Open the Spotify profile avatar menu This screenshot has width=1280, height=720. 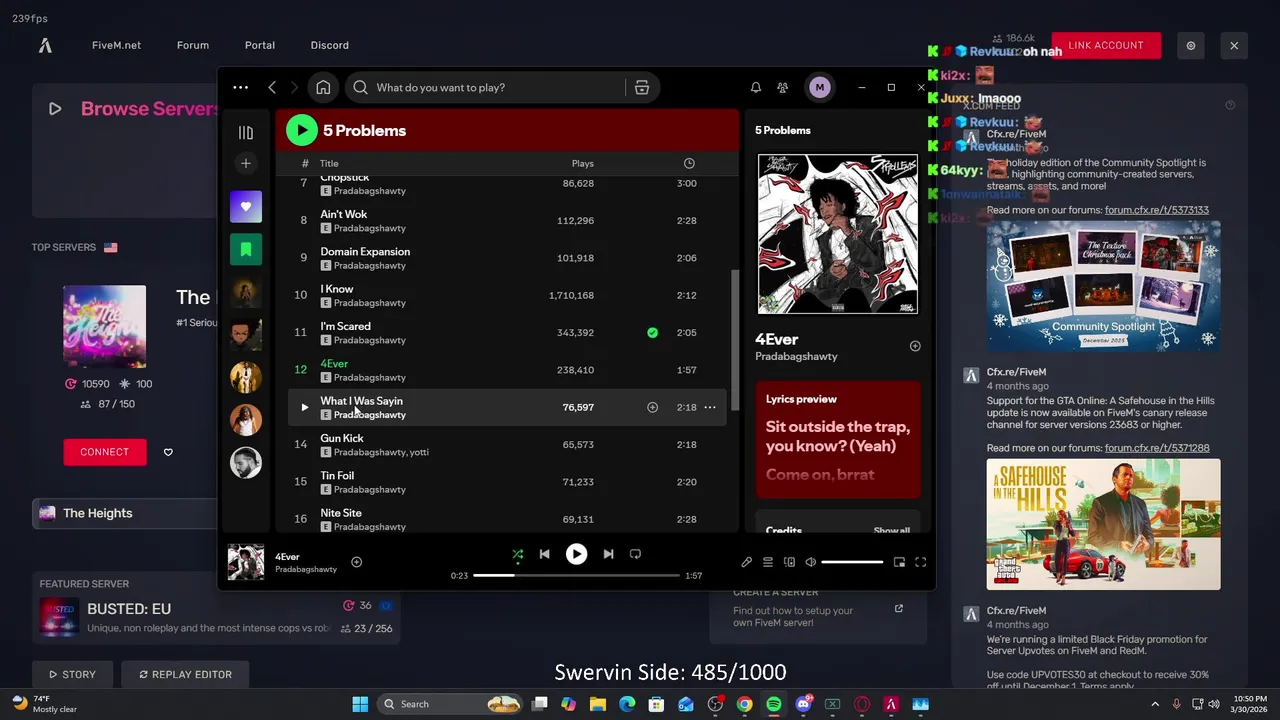[820, 88]
